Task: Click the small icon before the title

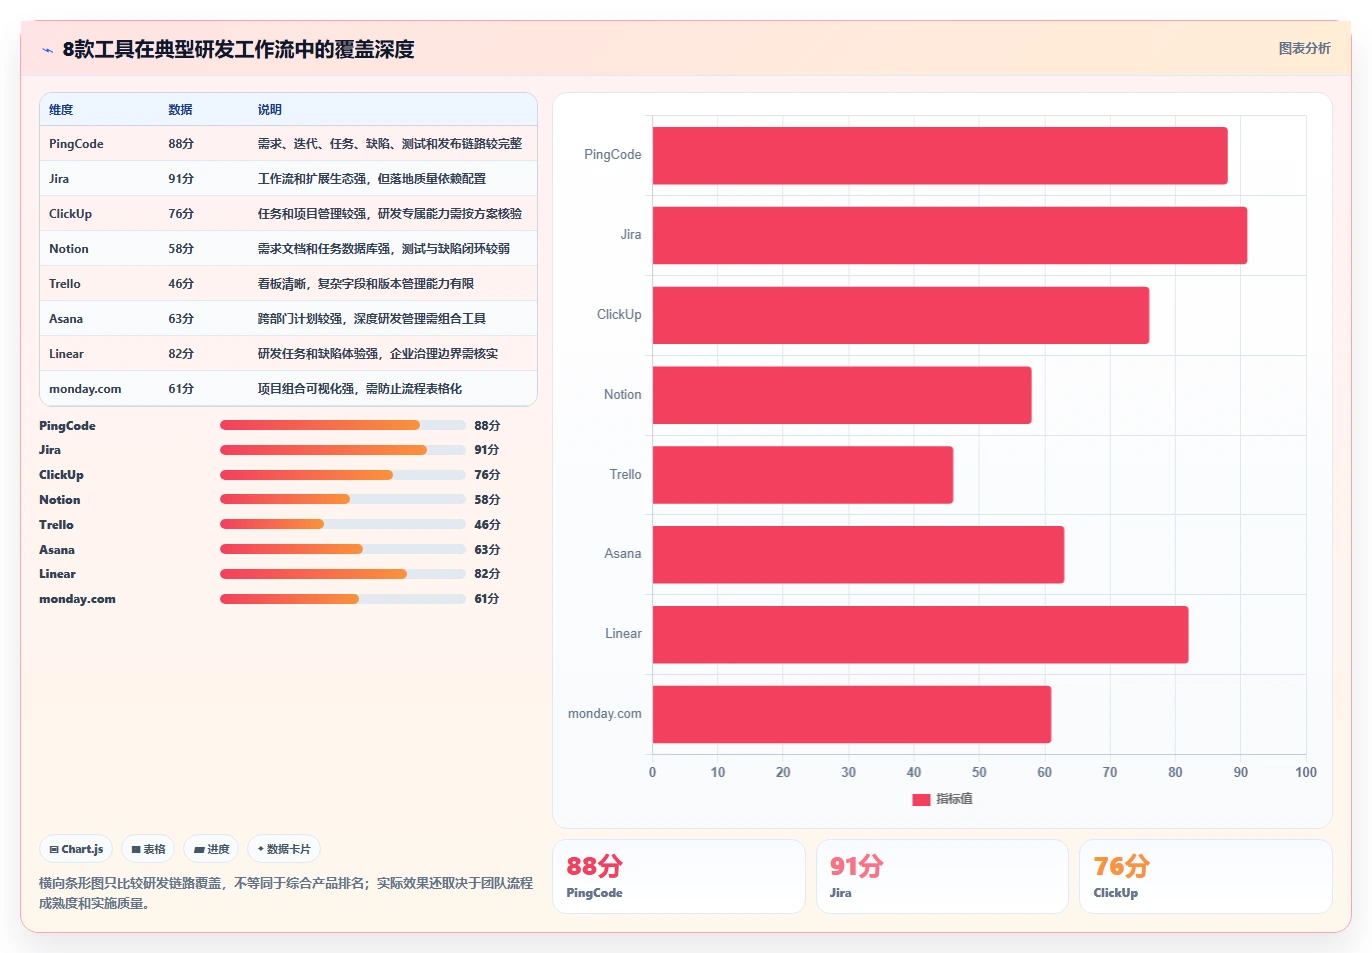Action: tap(47, 50)
